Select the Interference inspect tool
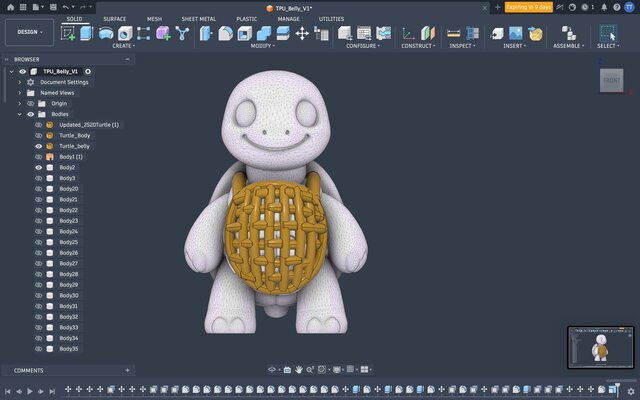 click(x=472, y=33)
